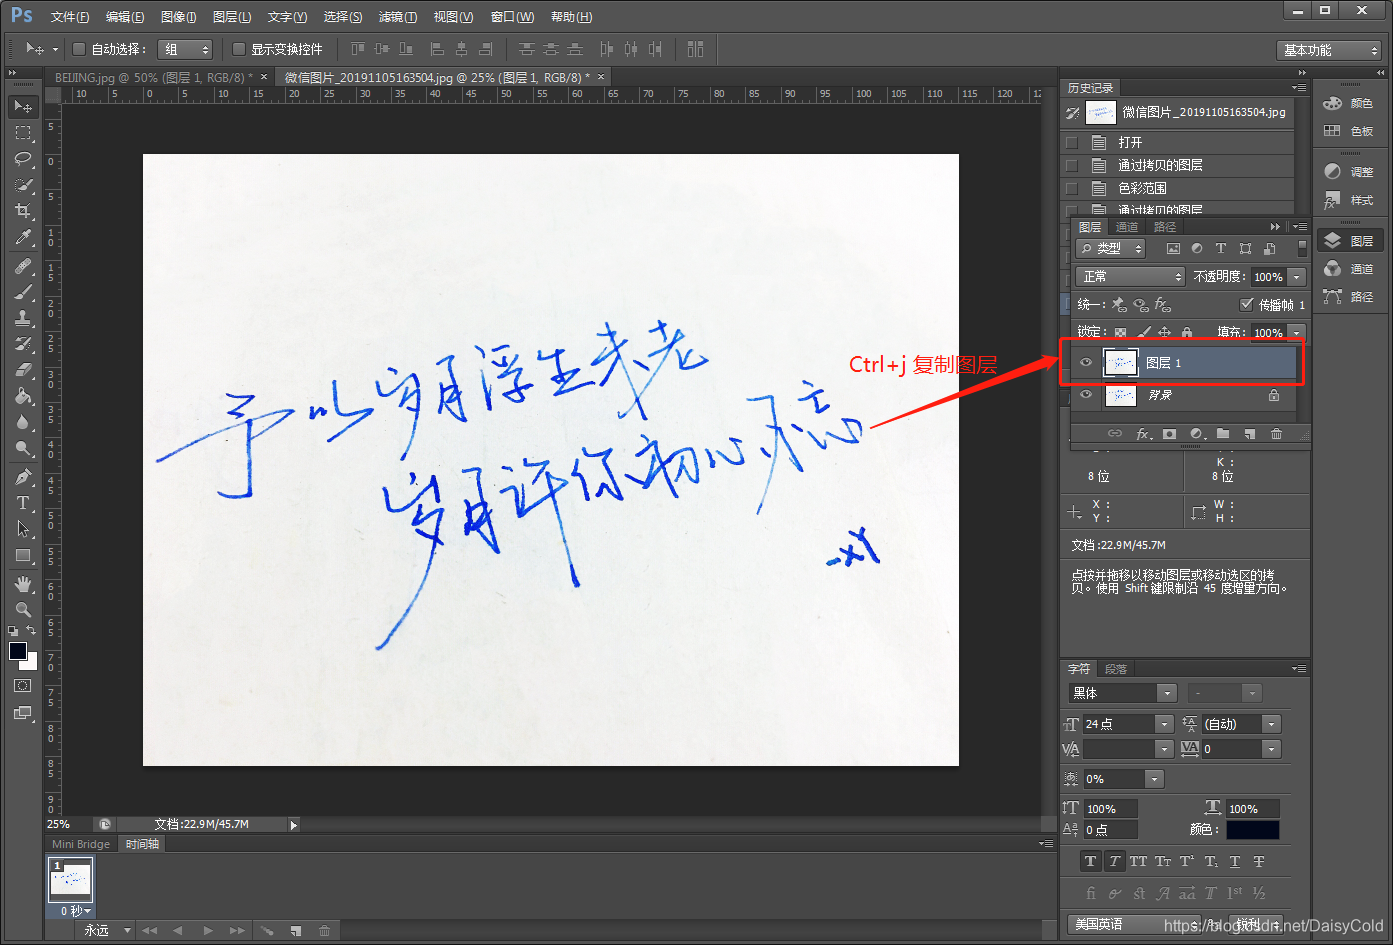Select the Eraser tool

tap(23, 370)
